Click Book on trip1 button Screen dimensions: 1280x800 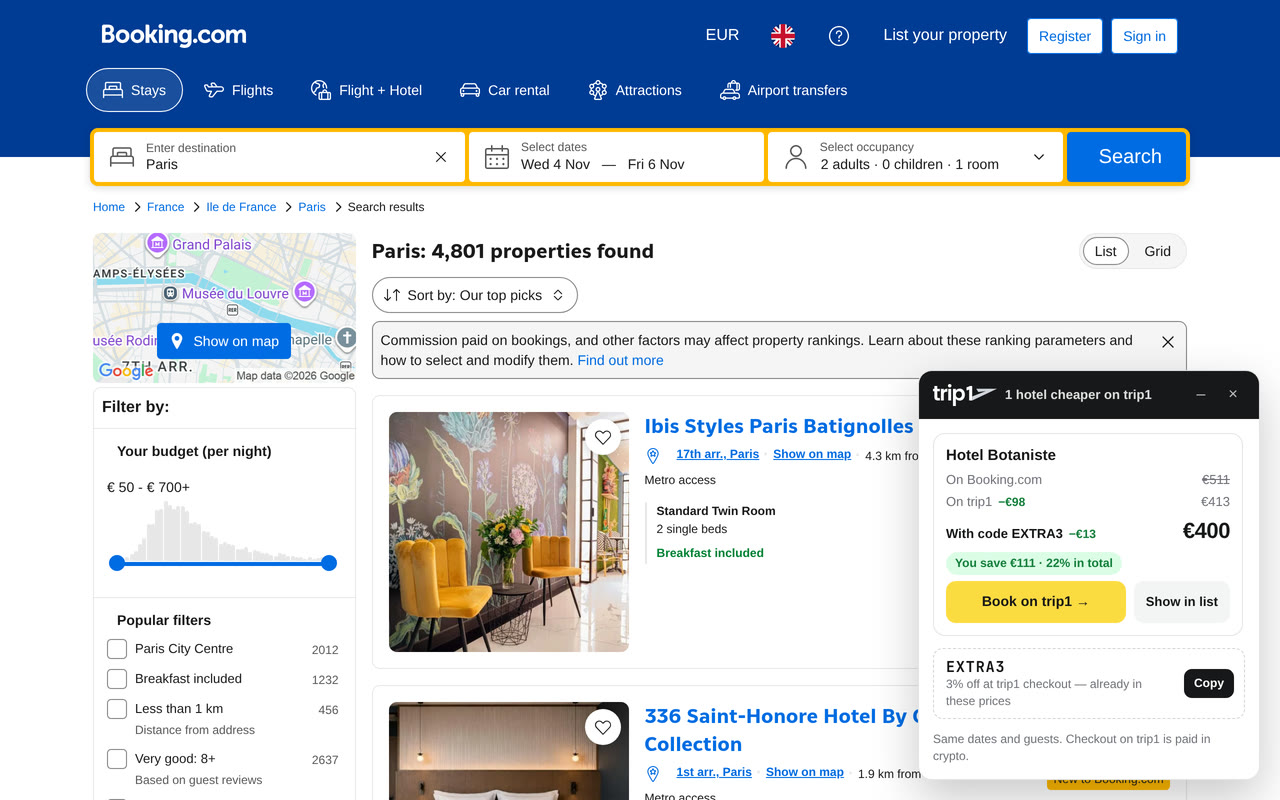click(x=1035, y=602)
